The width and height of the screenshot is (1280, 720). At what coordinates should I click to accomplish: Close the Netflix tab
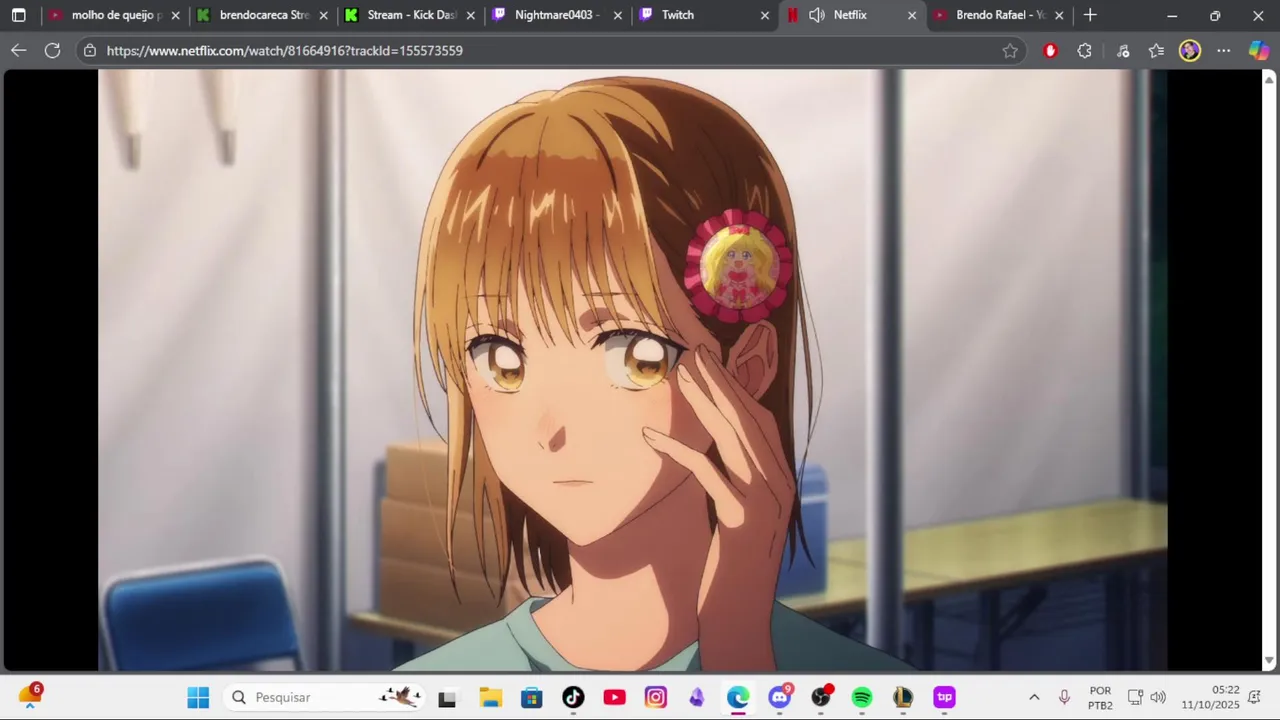point(912,15)
